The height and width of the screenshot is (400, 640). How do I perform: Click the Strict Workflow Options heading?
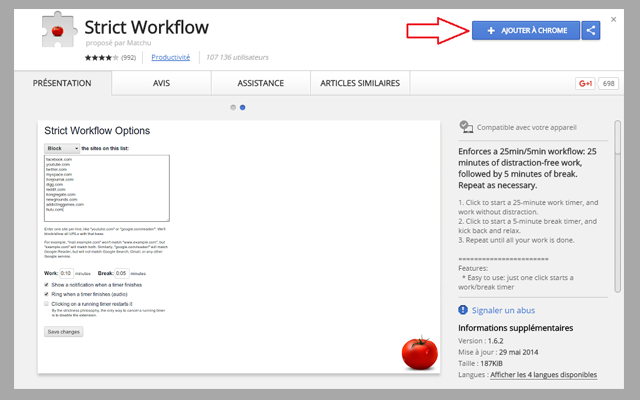click(97, 131)
